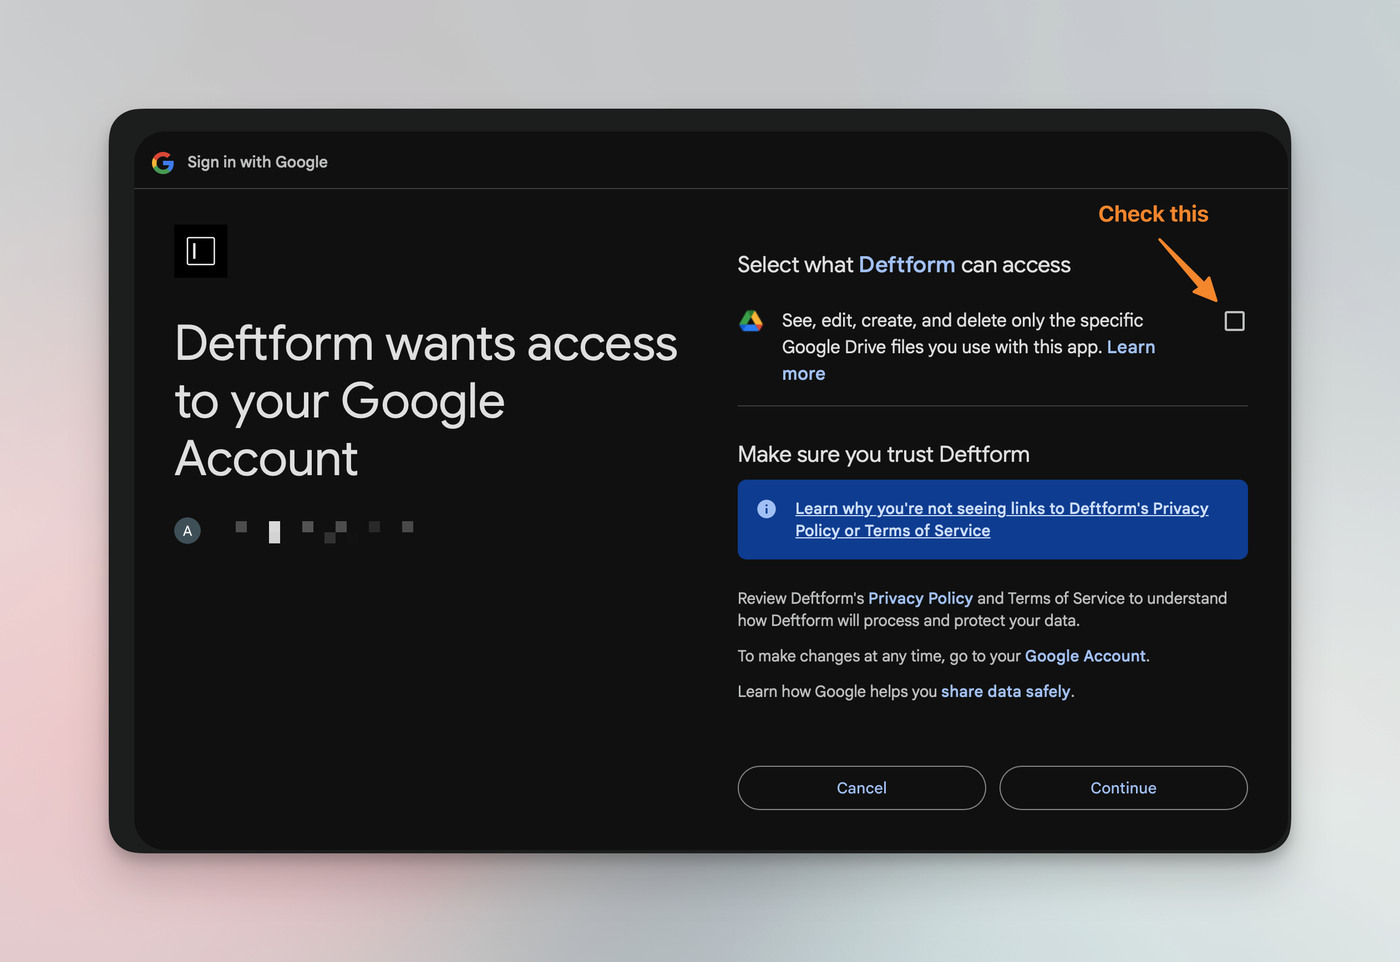Click the Sign in with Google title
This screenshot has height=962, width=1400.
pyautogui.click(x=257, y=162)
